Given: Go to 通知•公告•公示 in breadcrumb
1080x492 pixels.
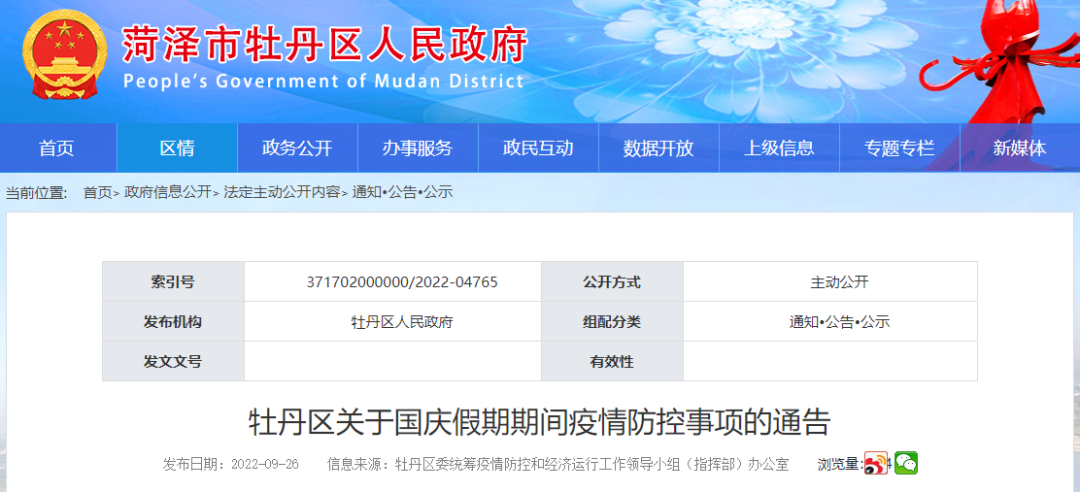Looking at the screenshot, I should (402, 193).
